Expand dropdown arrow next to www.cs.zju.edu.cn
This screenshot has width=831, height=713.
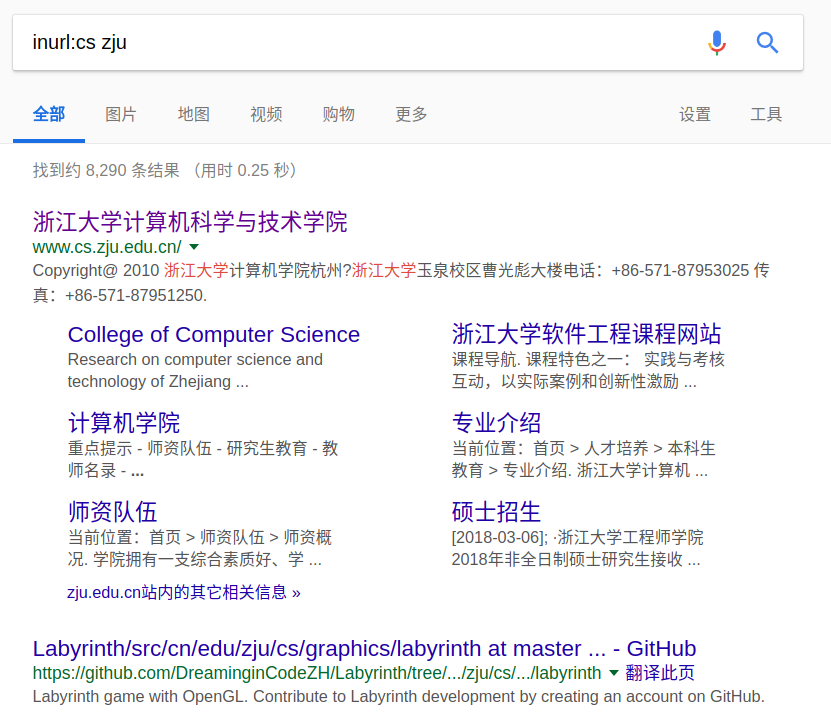click(194, 247)
